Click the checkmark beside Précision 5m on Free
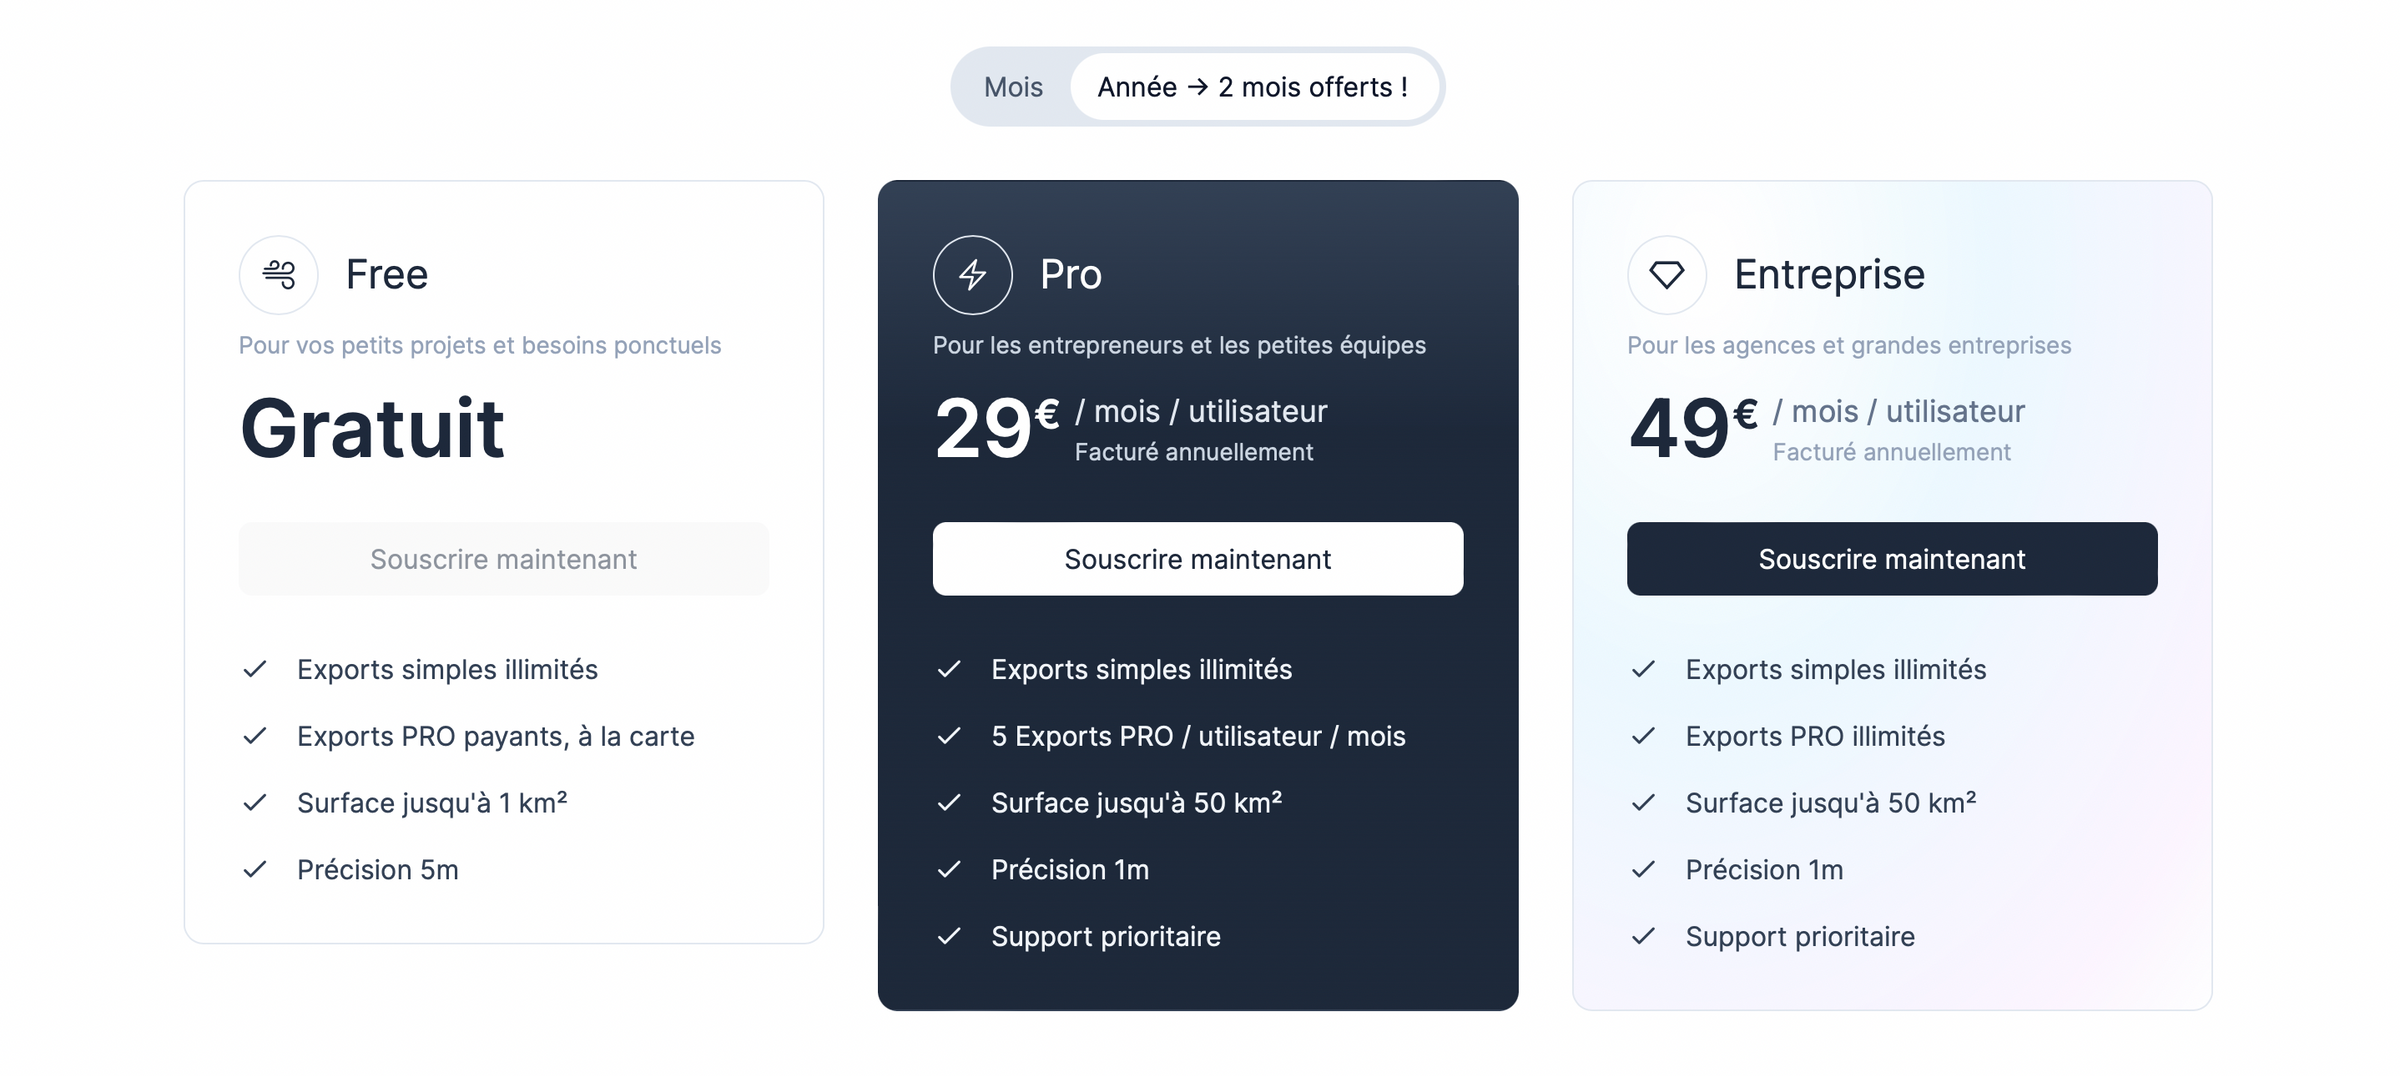The height and width of the screenshot is (1076, 2400). click(x=256, y=870)
